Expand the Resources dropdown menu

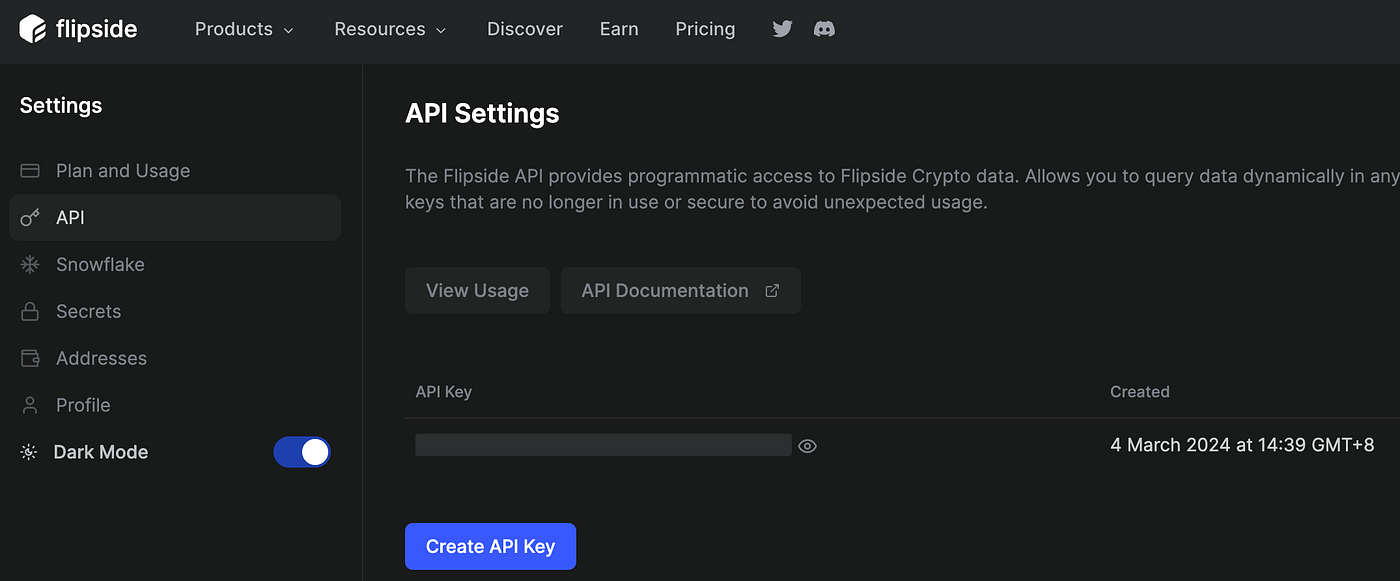point(390,29)
